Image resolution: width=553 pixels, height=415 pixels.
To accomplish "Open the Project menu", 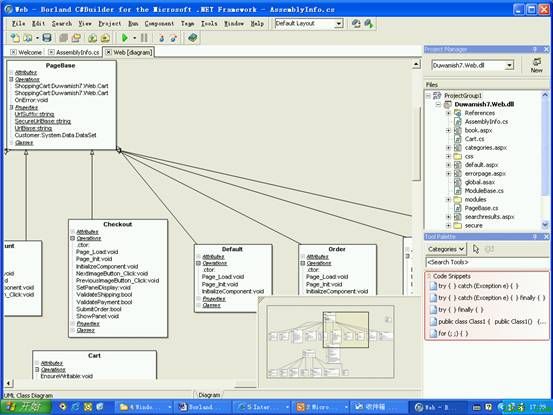I will point(110,24).
